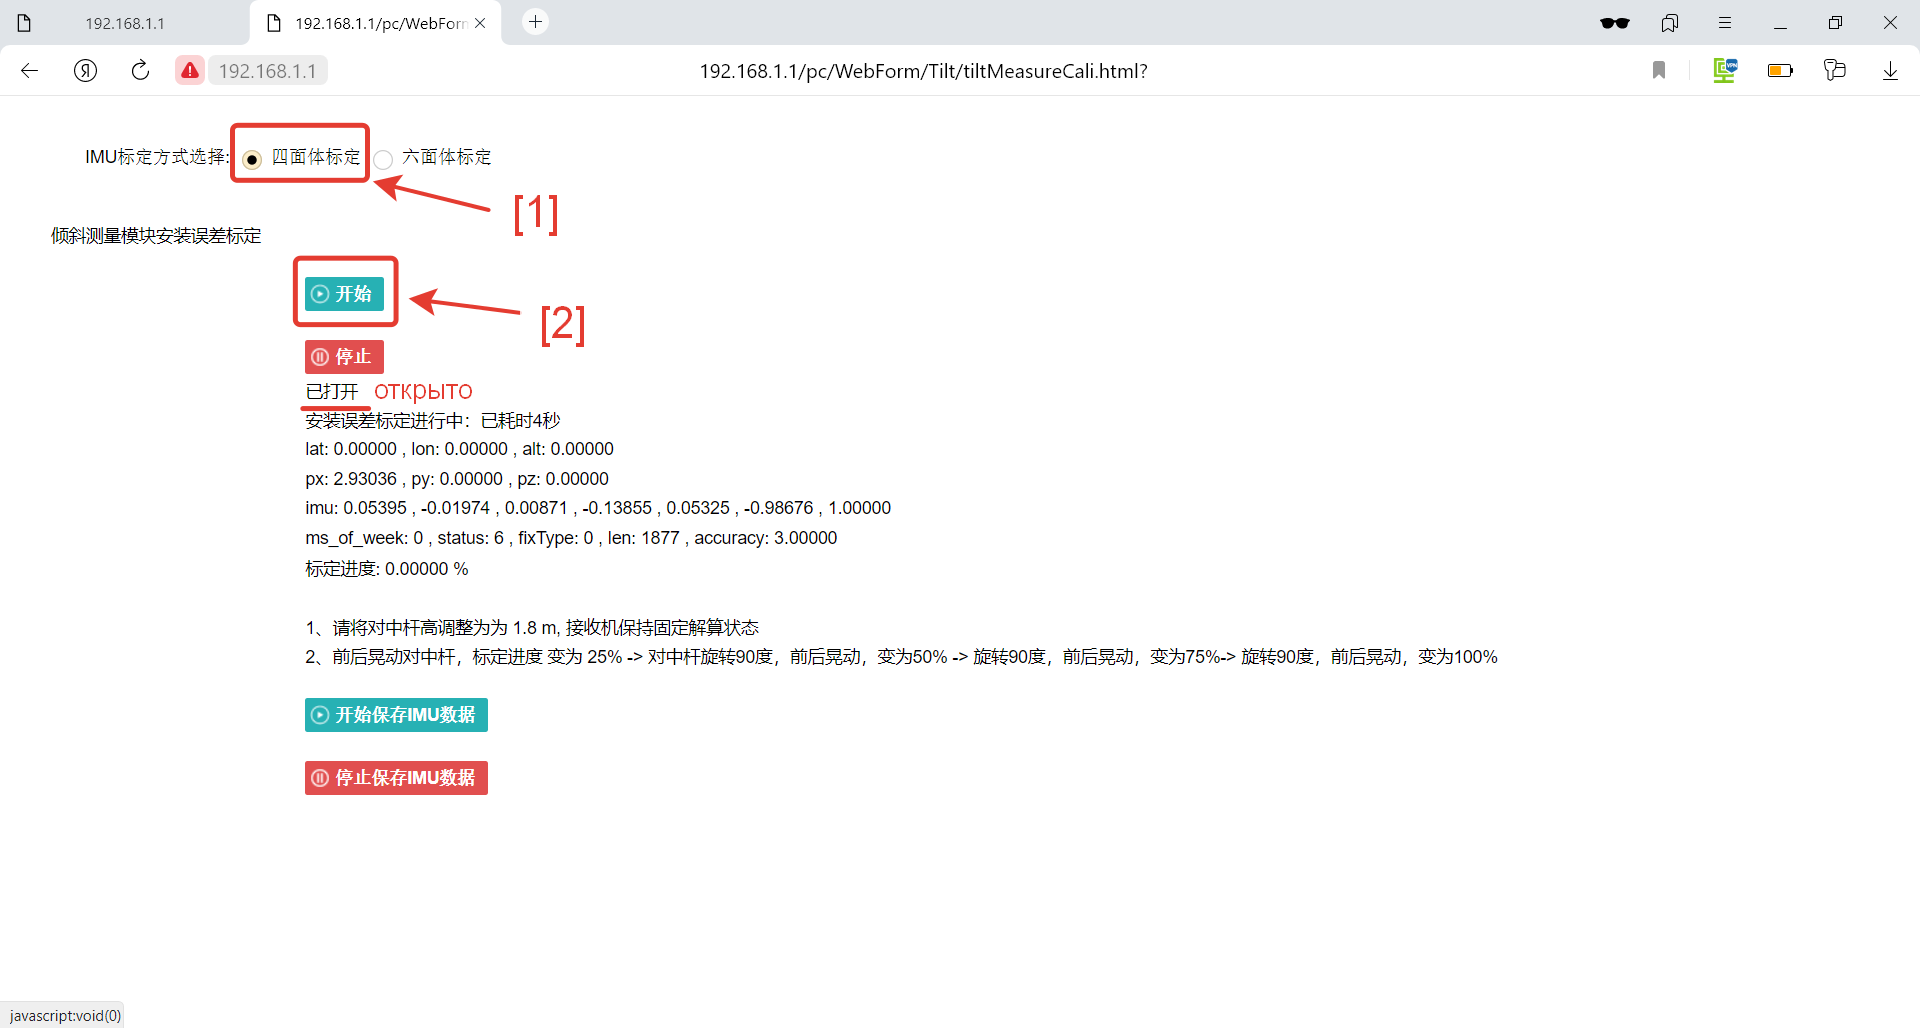
Task: Switch to the first 192.168.1.1 tab
Action: pos(124,23)
